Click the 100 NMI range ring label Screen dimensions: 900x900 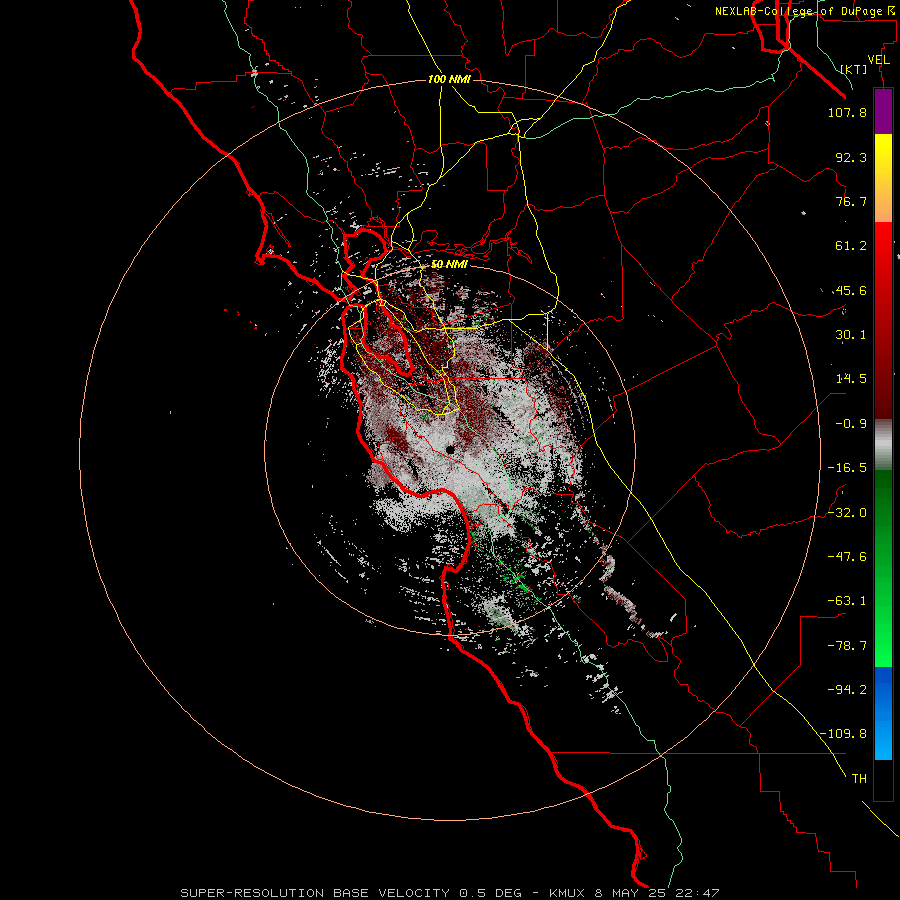point(449,79)
